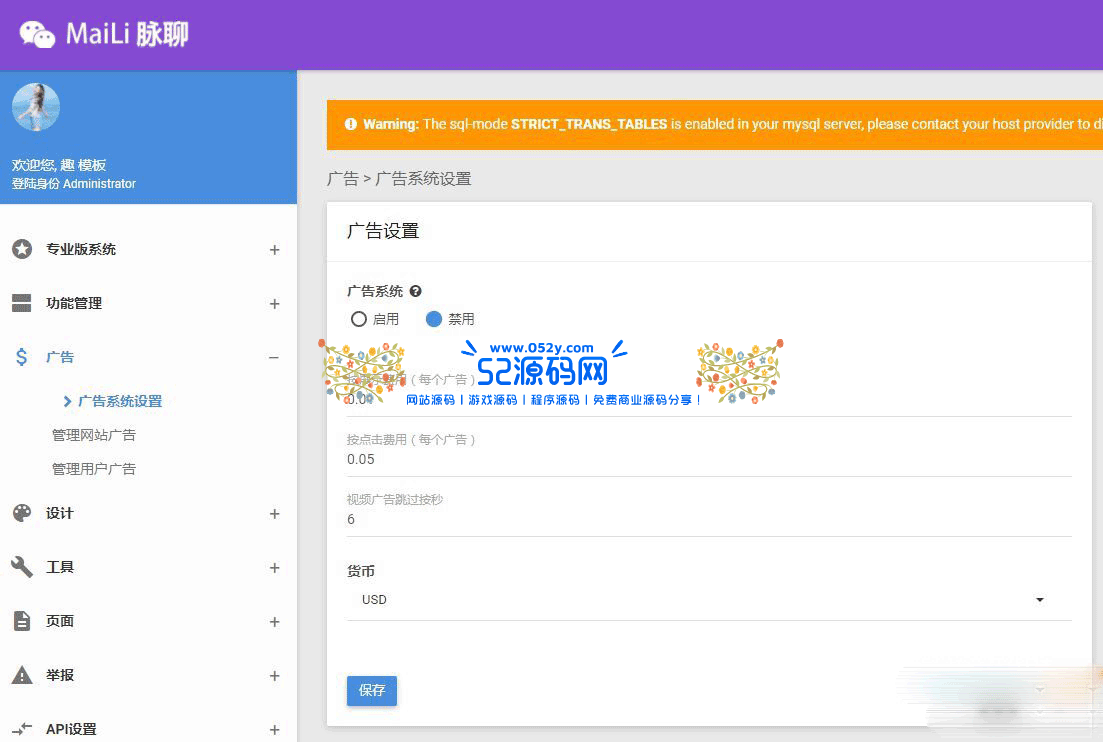Click the 功能管理 sidebar icon

point(22,303)
